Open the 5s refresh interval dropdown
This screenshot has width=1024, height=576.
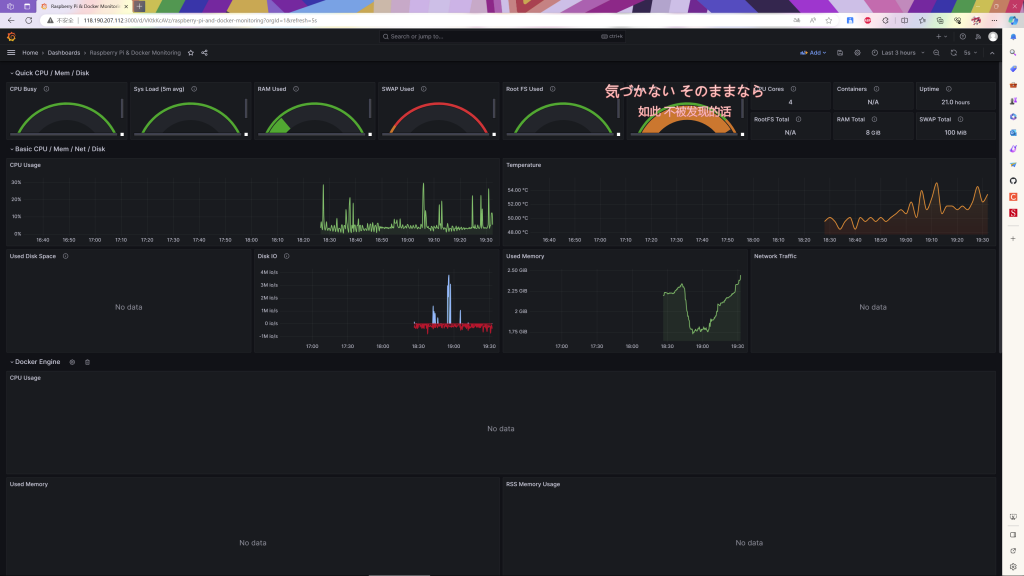tap(970, 53)
